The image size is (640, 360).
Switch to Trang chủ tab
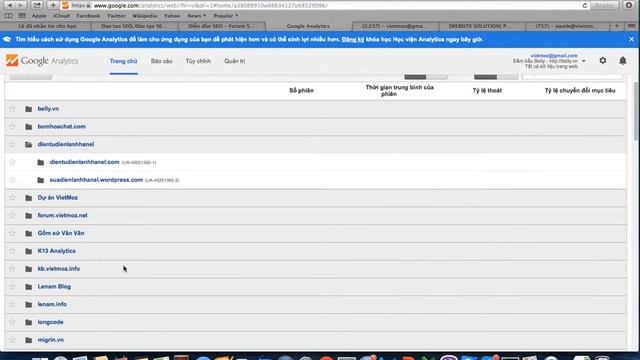(x=123, y=61)
